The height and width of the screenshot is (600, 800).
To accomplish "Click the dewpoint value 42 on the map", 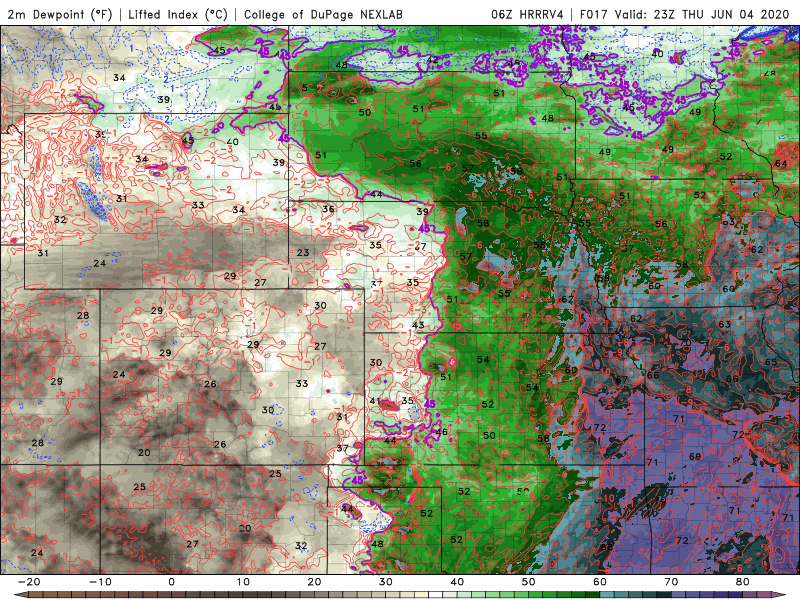I will tap(432, 60).
